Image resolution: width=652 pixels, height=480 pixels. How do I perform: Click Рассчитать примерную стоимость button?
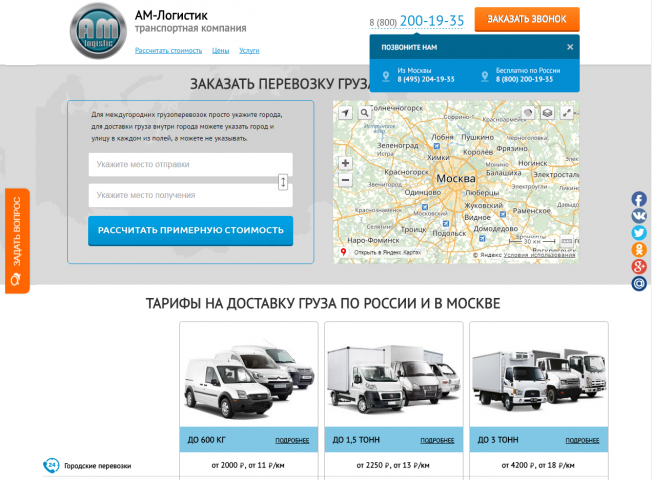[x=190, y=230]
